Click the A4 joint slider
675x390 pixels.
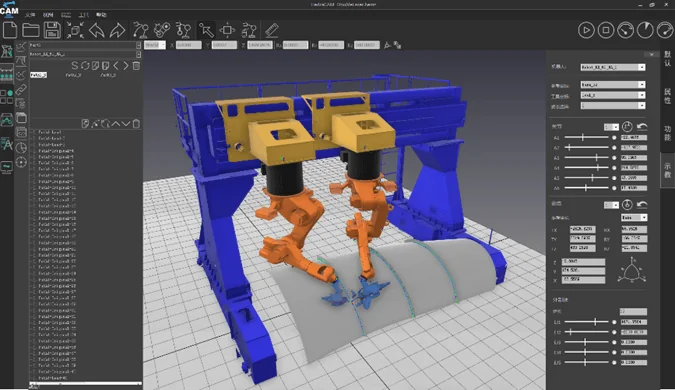click(x=586, y=168)
